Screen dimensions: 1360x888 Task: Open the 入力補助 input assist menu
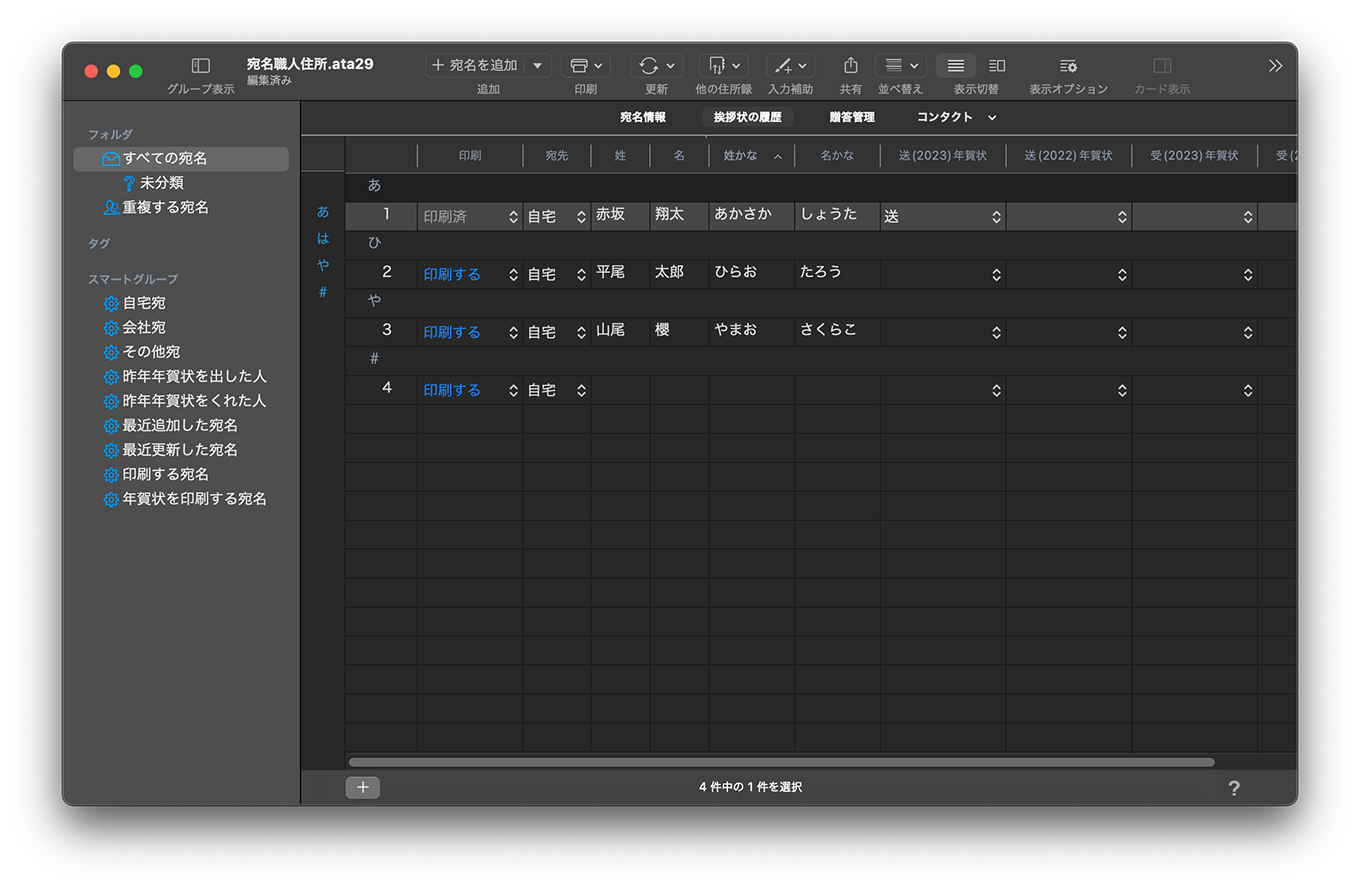click(x=790, y=65)
